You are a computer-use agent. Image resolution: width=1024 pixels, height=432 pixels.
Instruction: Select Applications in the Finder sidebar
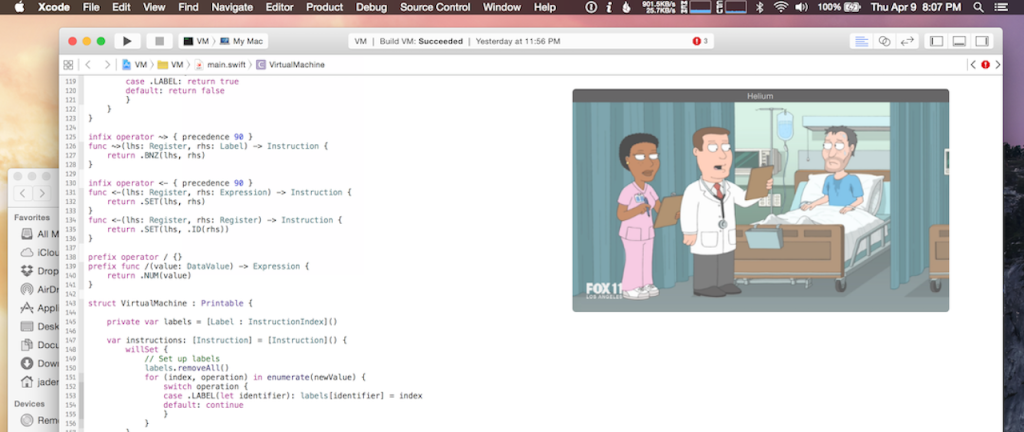pyautogui.click(x=39, y=307)
